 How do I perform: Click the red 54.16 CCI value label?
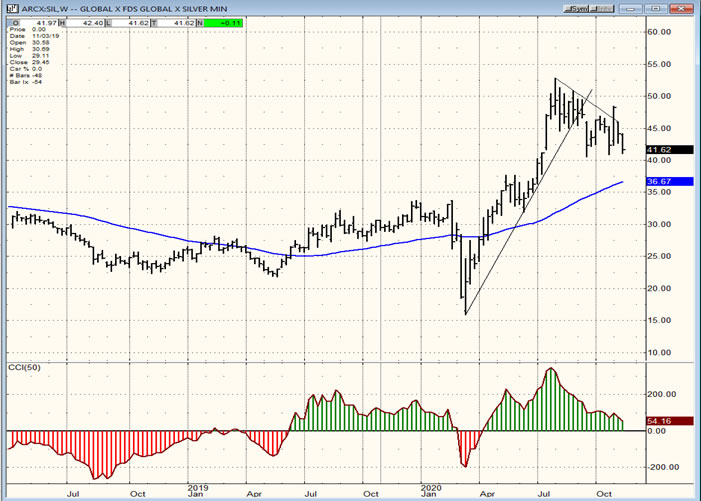pyautogui.click(x=657, y=423)
